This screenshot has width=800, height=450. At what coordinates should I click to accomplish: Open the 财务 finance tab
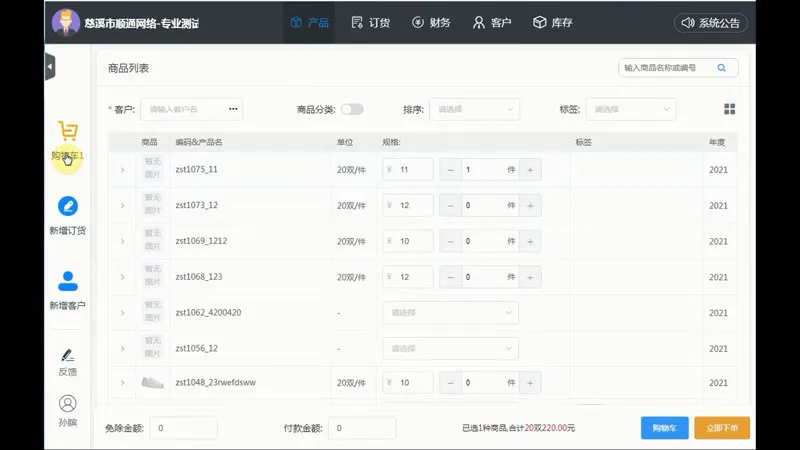(428, 22)
